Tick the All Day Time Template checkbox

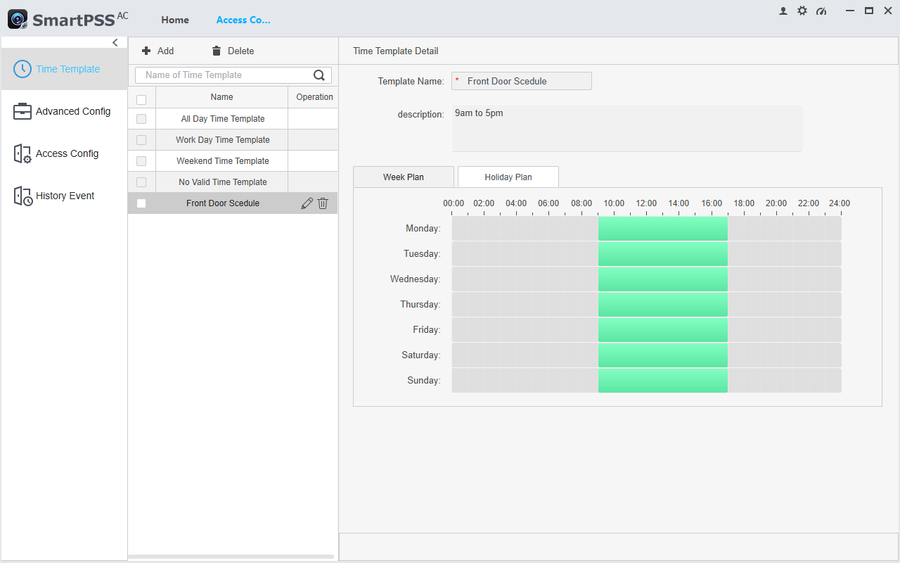pyautogui.click(x=141, y=119)
